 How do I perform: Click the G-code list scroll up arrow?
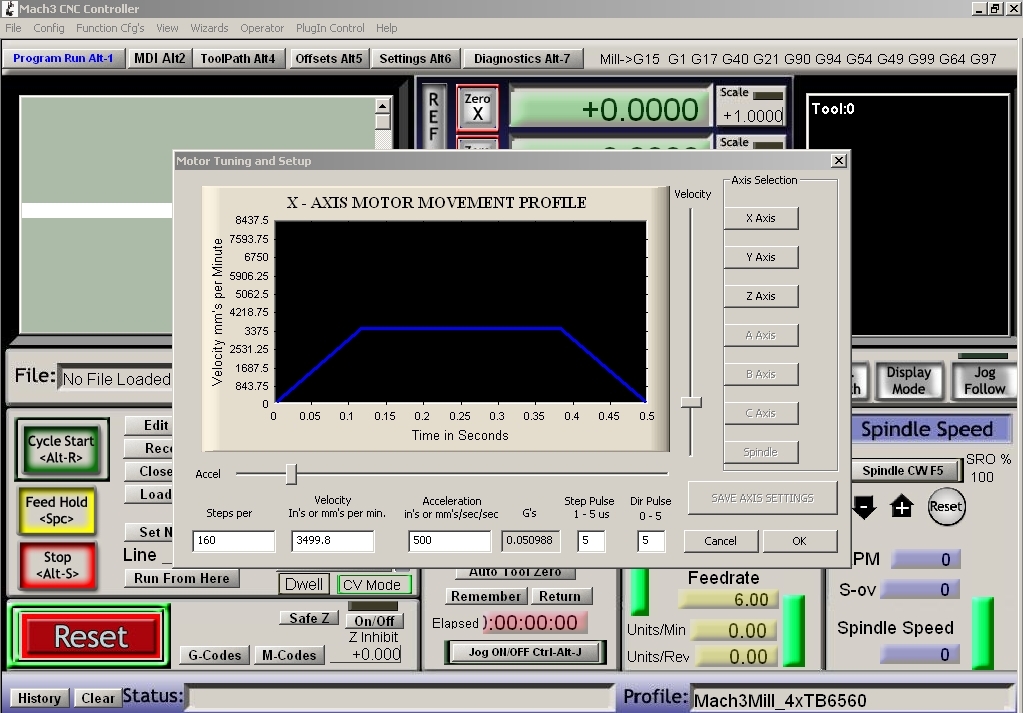(382, 105)
